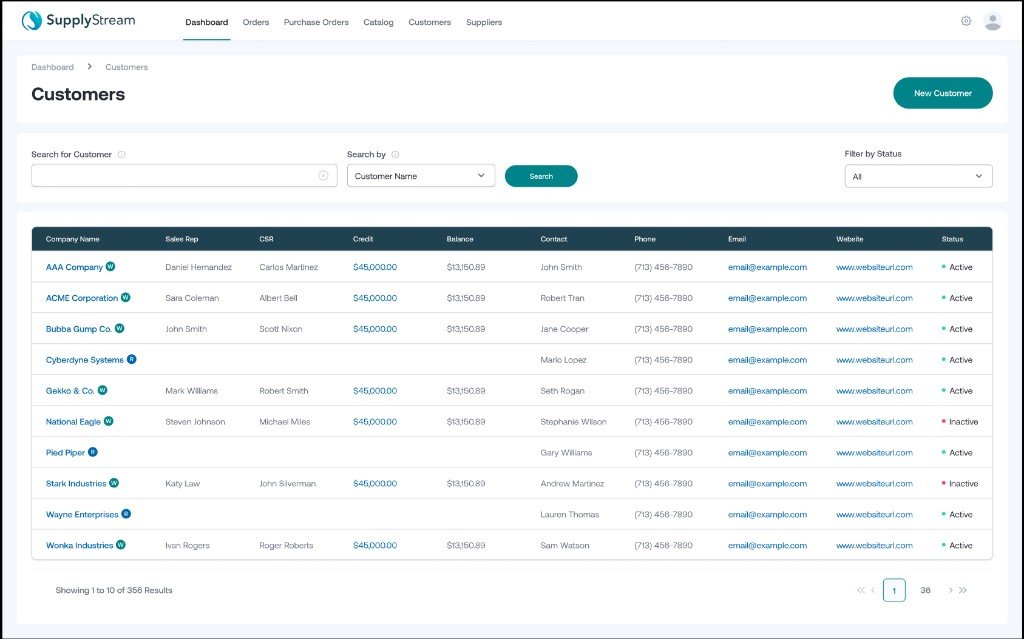1024x639 pixels.
Task: Click Bubba Gump Co. email link
Action: [x=767, y=329]
